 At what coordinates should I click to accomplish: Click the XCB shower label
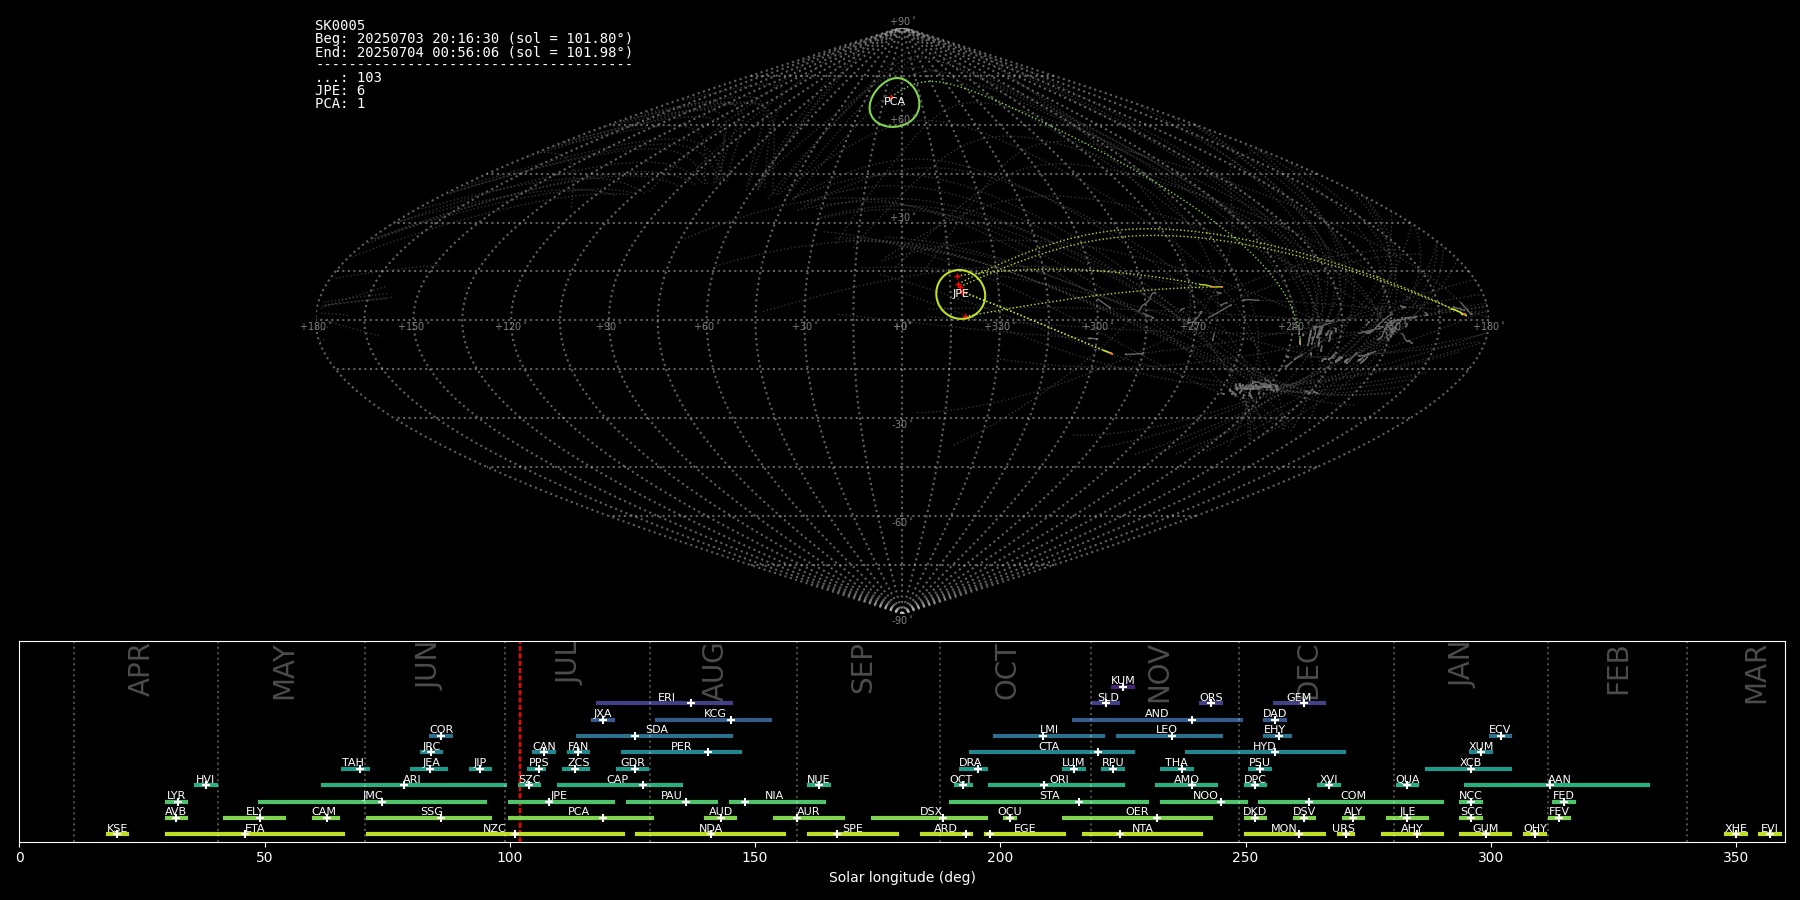[x=1470, y=763]
